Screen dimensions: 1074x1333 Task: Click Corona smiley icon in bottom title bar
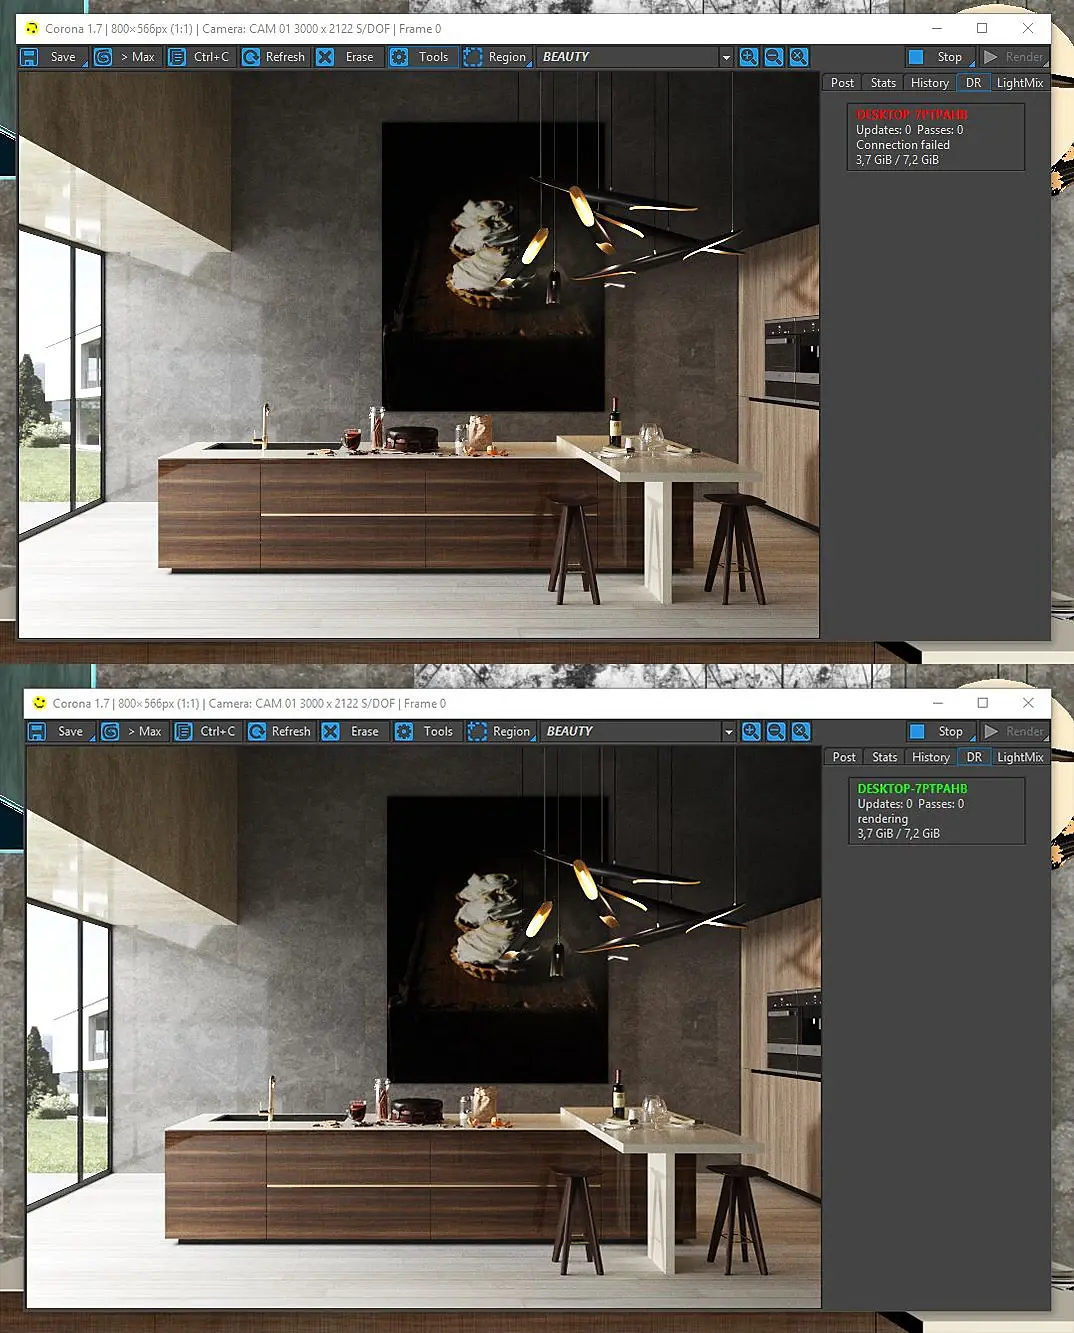point(40,703)
